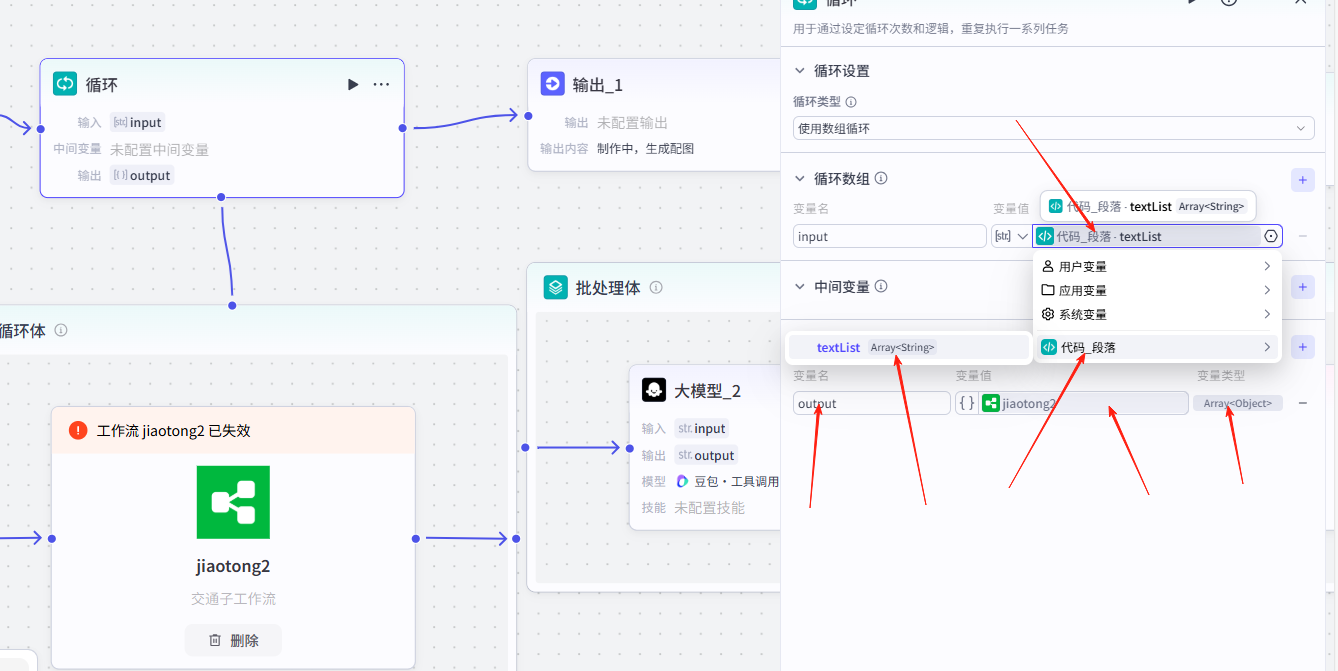
Task: Collapse the 循环设置 section
Action: [799, 71]
